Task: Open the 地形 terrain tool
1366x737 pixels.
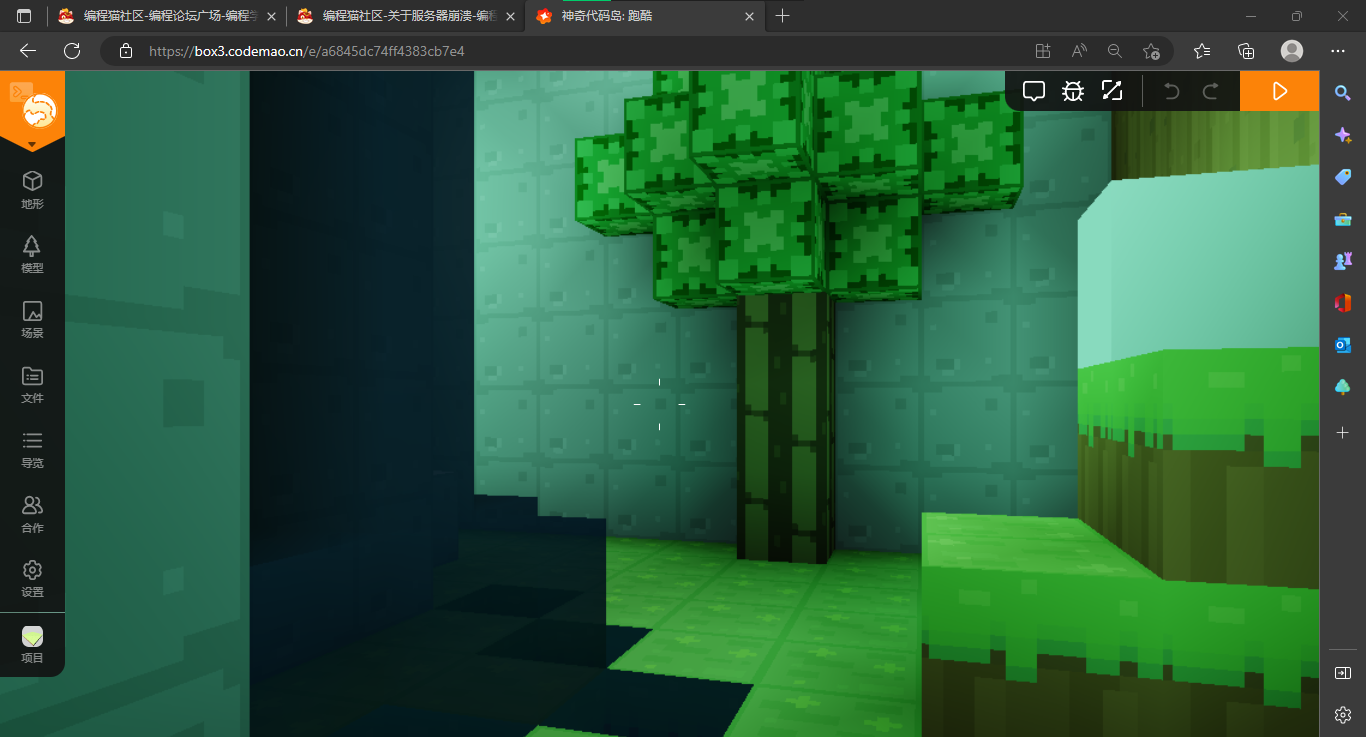Action: [32, 189]
